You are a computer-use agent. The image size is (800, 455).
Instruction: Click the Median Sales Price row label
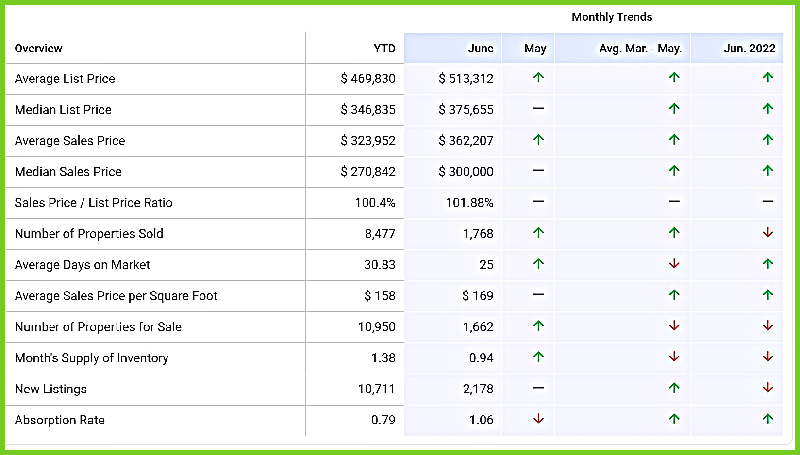[68, 171]
